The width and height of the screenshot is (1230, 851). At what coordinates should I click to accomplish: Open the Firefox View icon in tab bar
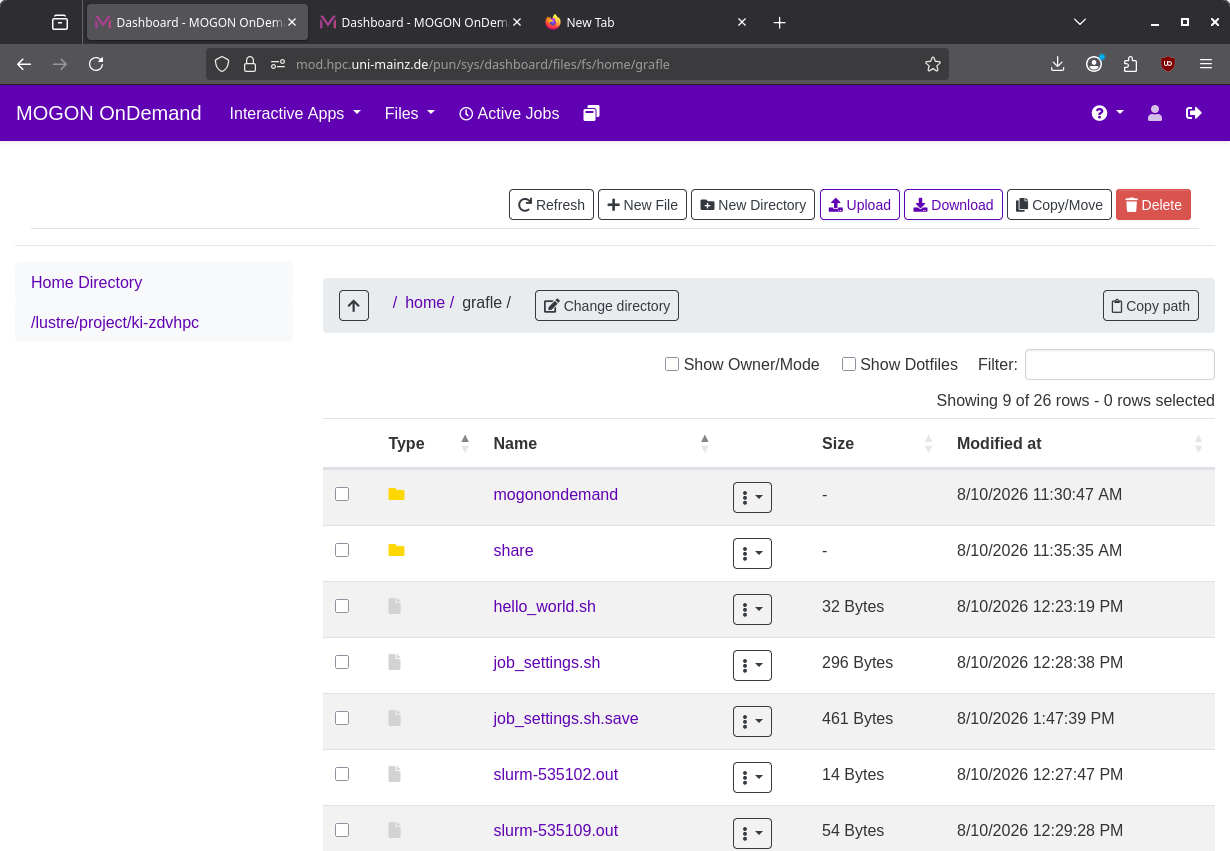(x=60, y=22)
